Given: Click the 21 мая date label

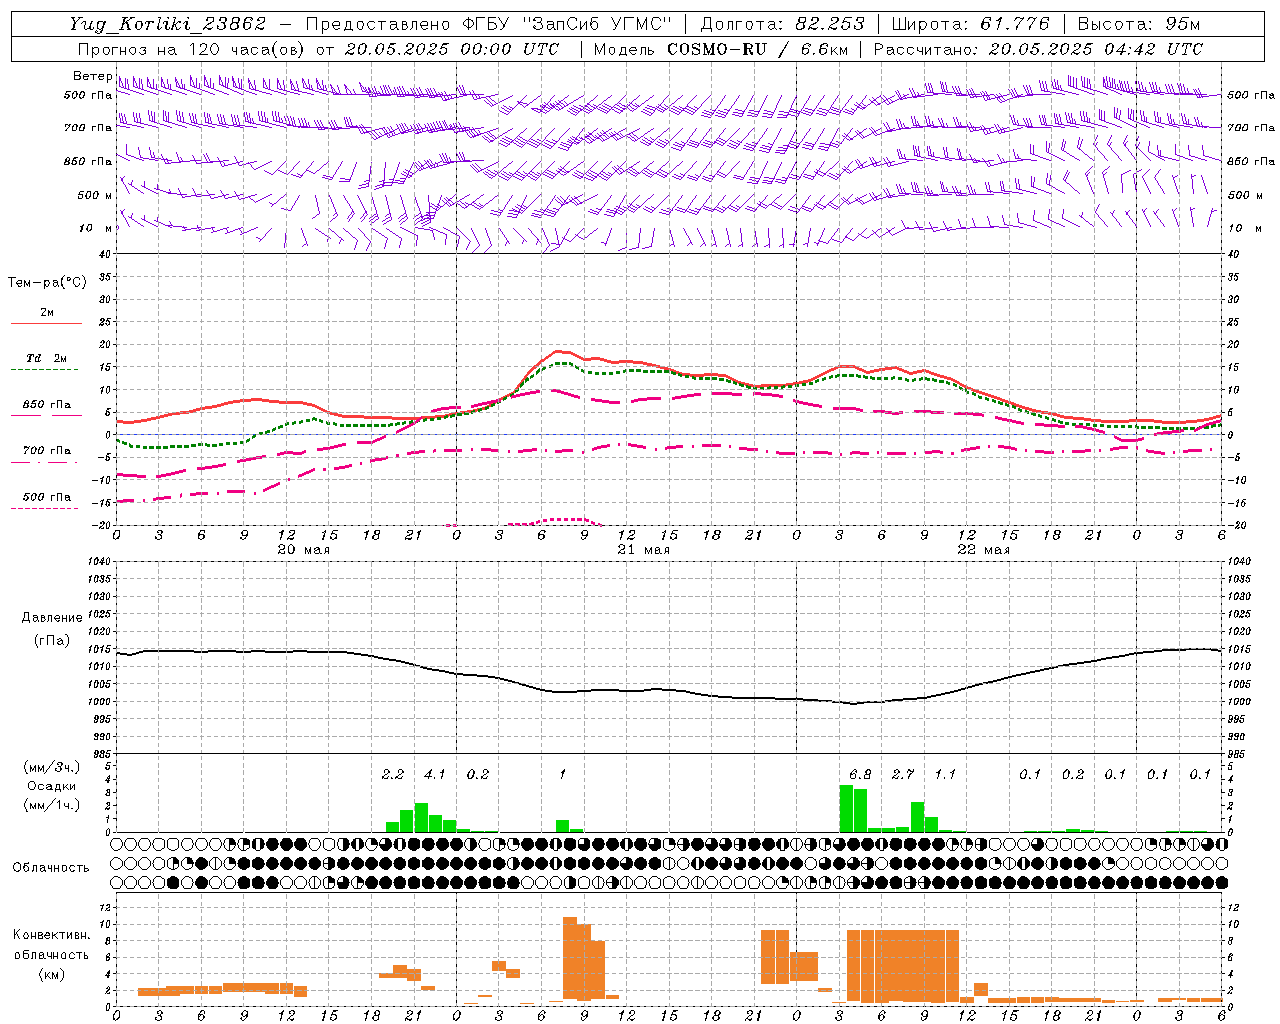Looking at the screenshot, I should [643, 549].
